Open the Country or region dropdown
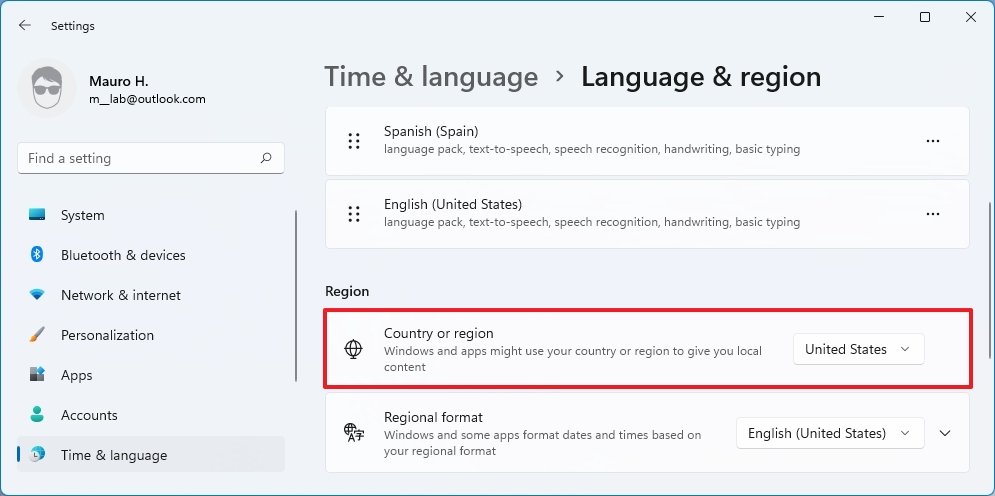The width and height of the screenshot is (995, 496). [858, 349]
